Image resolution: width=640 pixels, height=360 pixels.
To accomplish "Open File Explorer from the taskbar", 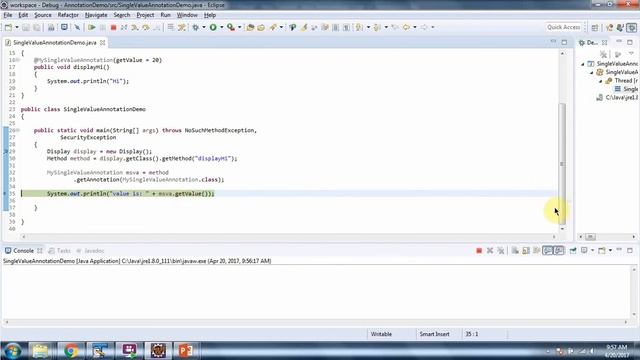I will (x=40, y=351).
